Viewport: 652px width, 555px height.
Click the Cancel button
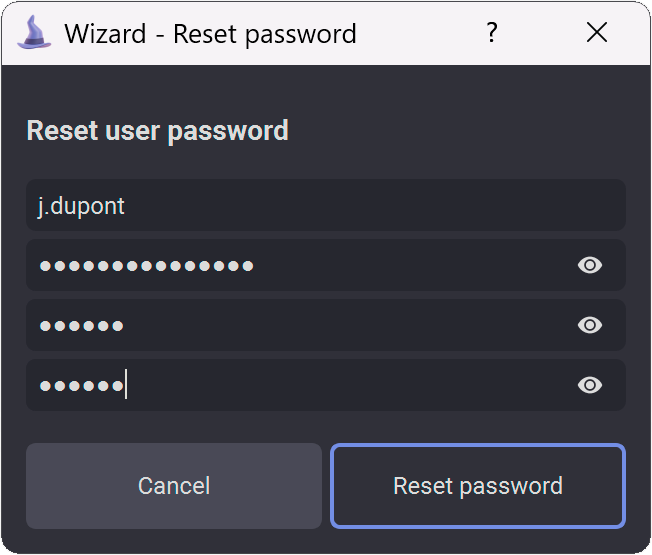174,486
